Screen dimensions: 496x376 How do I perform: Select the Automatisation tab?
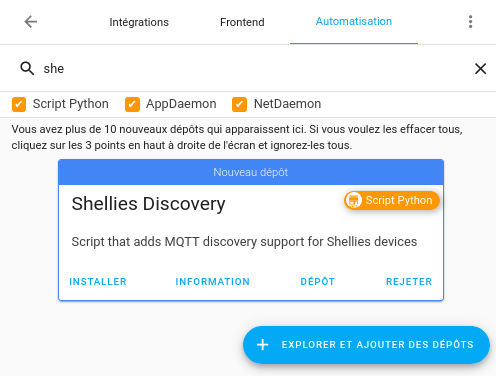click(x=354, y=22)
